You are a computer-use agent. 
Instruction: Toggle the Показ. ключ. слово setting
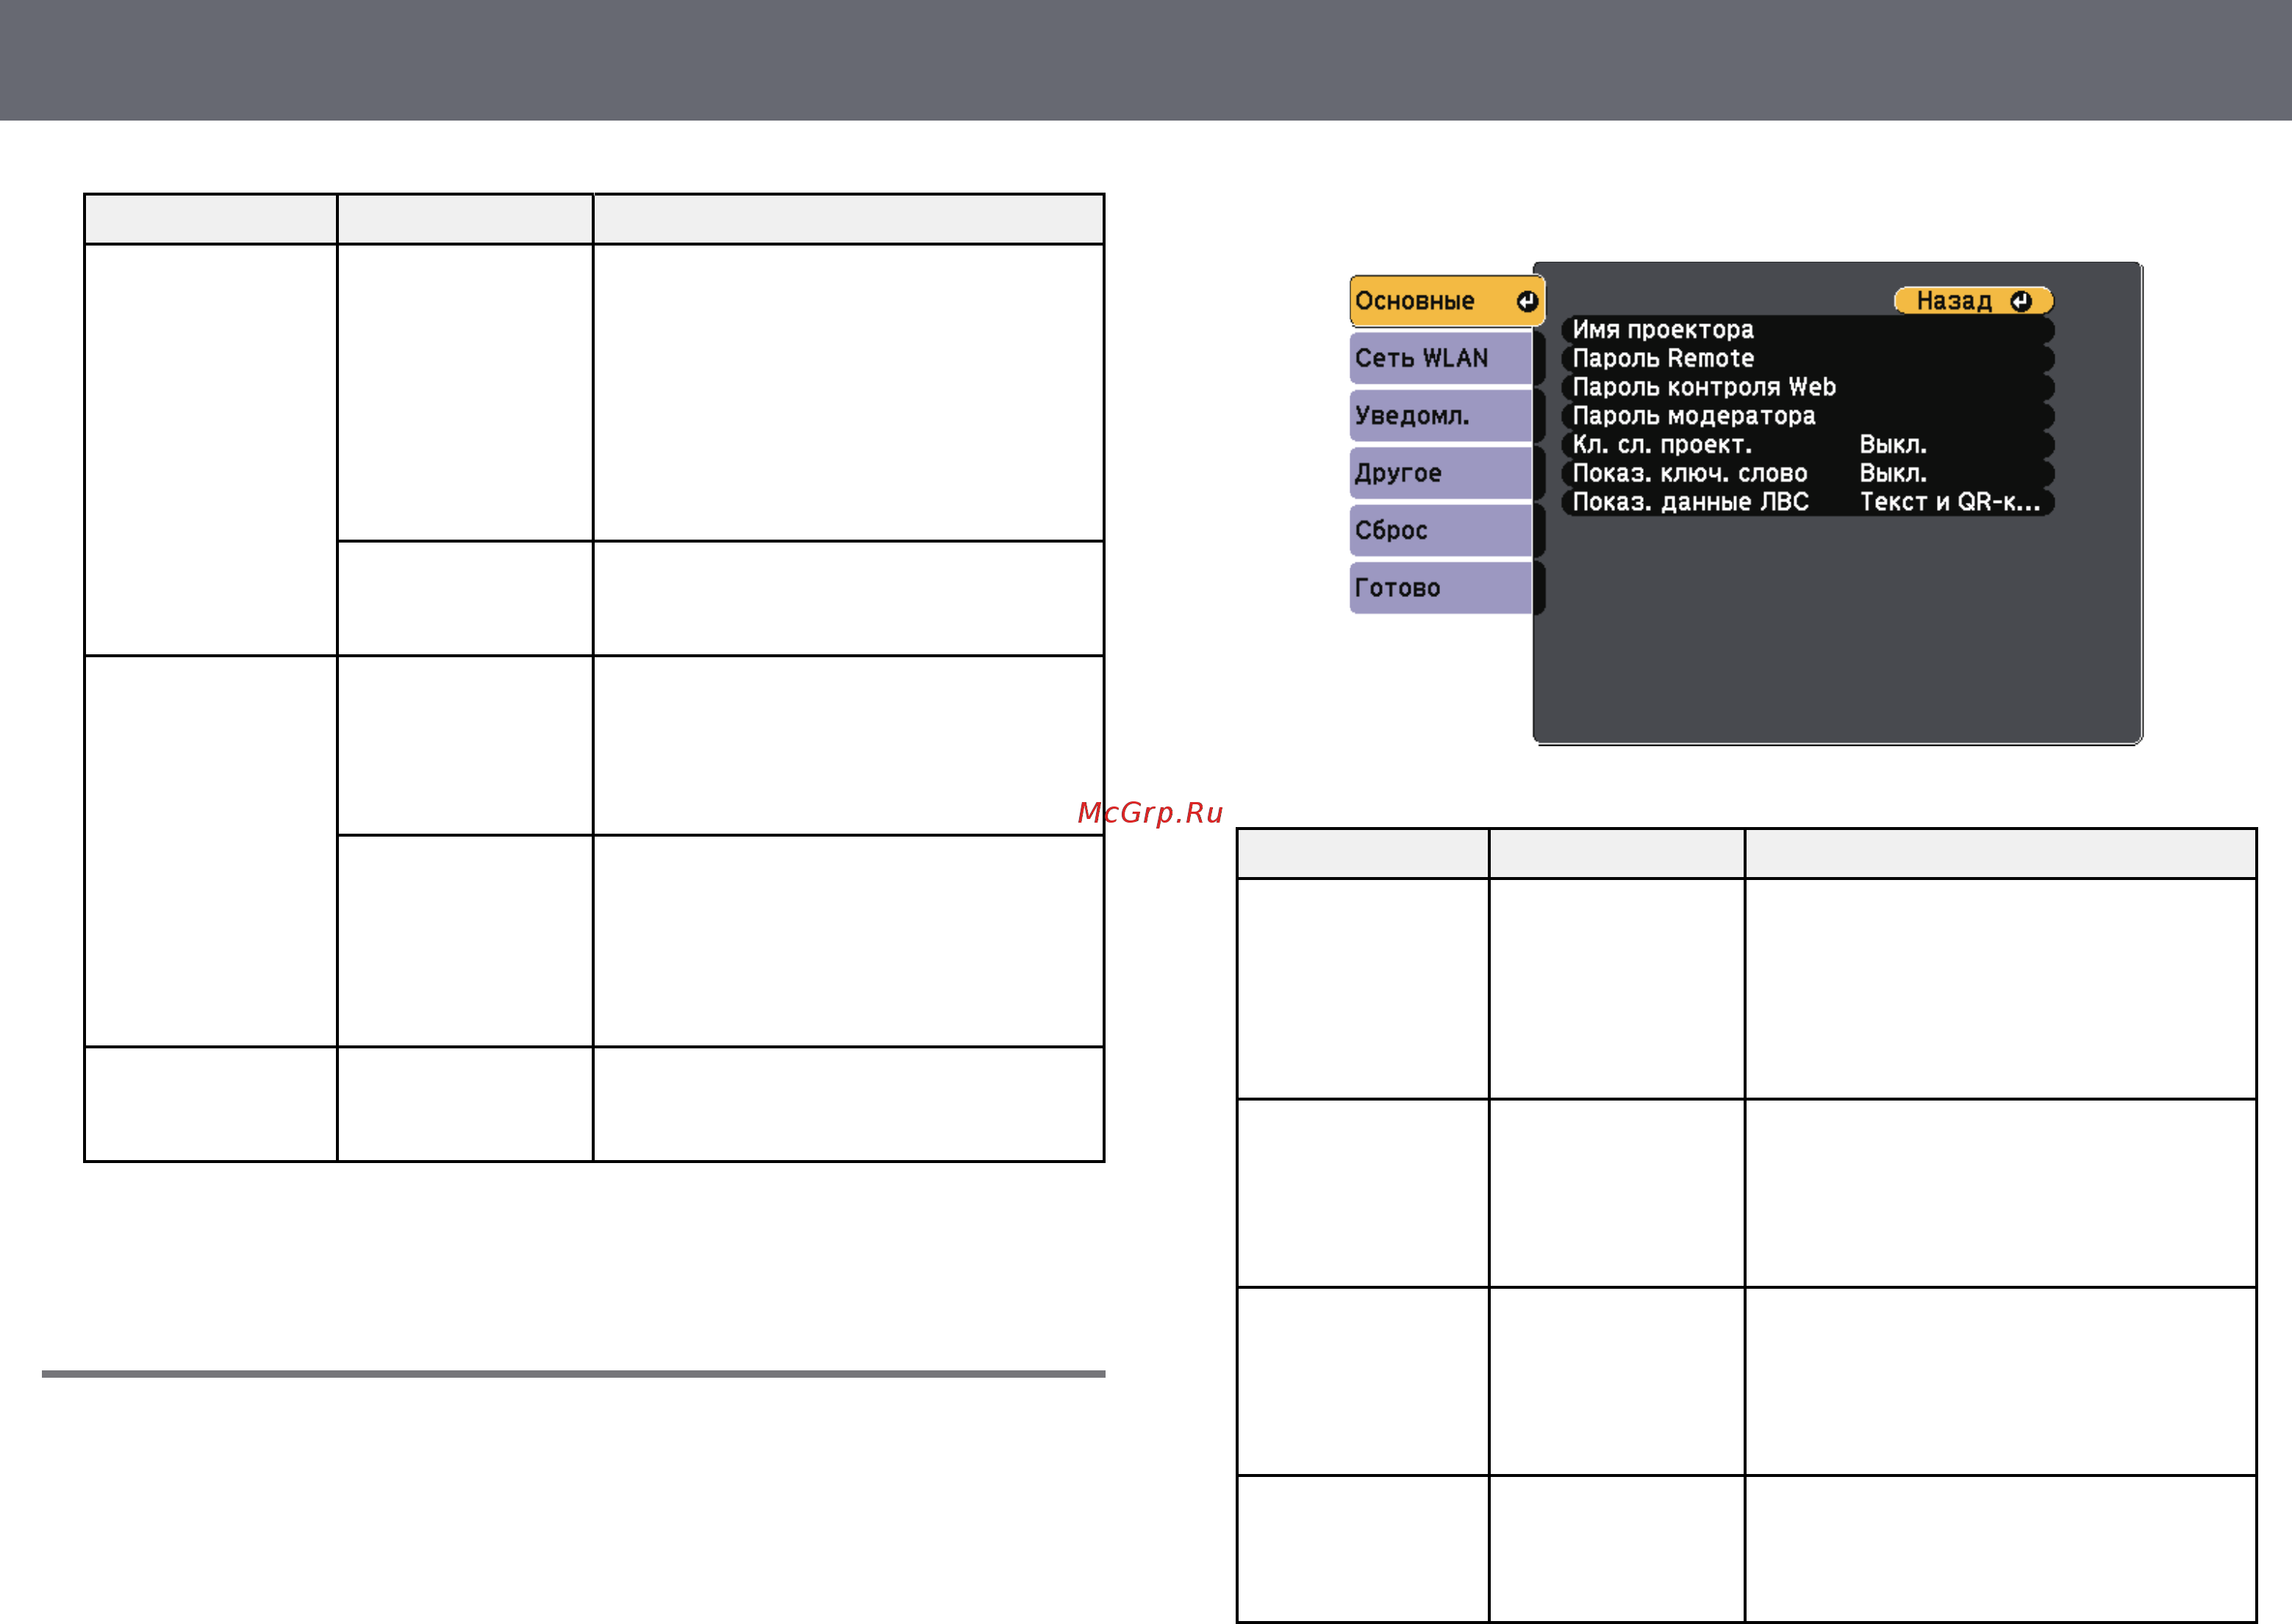[x=1807, y=473]
